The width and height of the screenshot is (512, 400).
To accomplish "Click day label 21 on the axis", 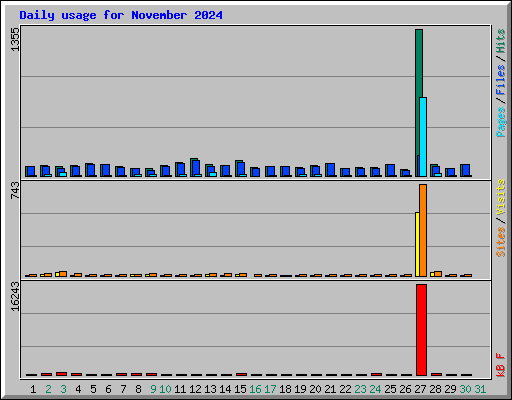I will tap(330, 389).
